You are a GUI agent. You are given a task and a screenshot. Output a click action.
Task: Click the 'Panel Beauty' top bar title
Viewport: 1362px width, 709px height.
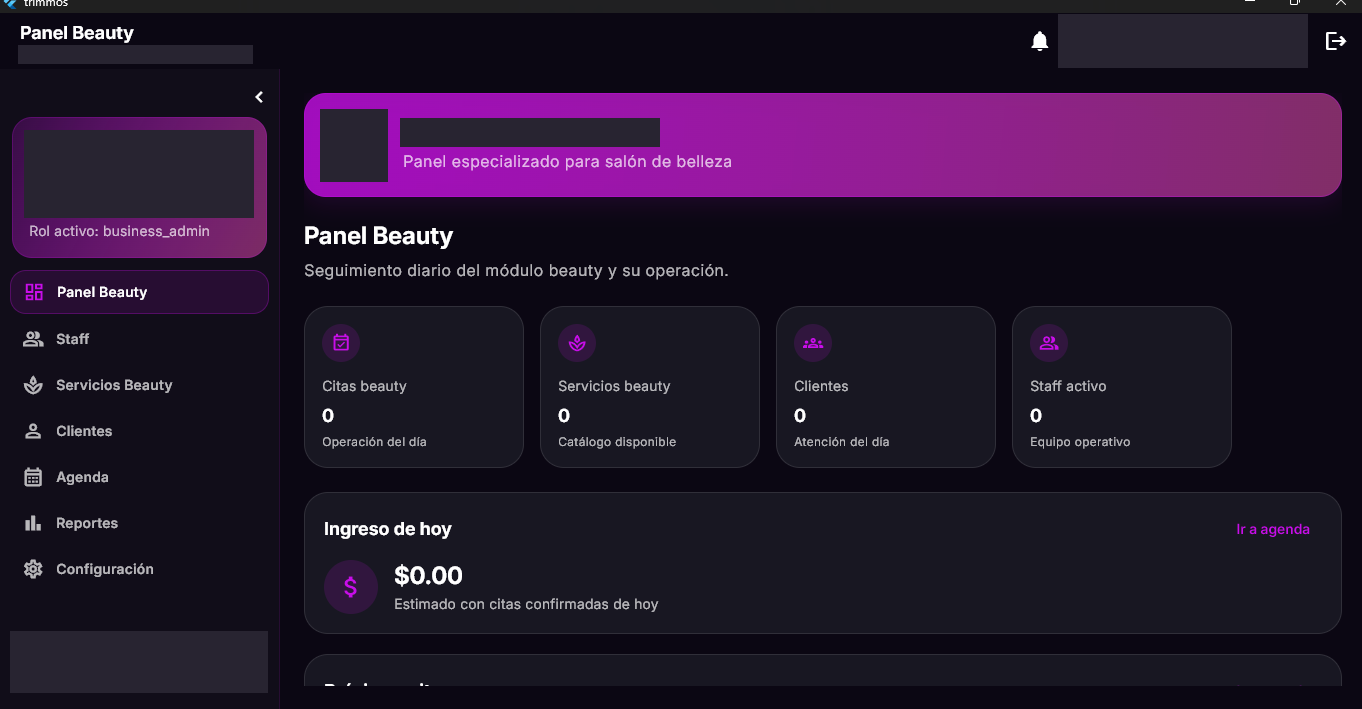[77, 33]
